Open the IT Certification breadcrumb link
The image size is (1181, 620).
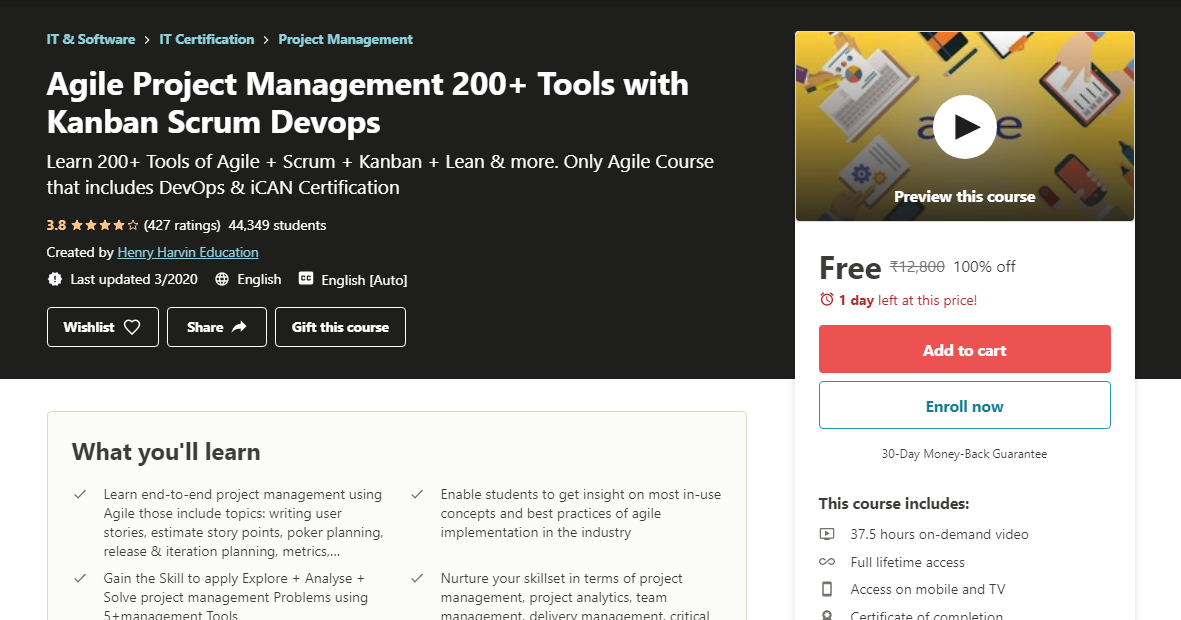coord(206,39)
